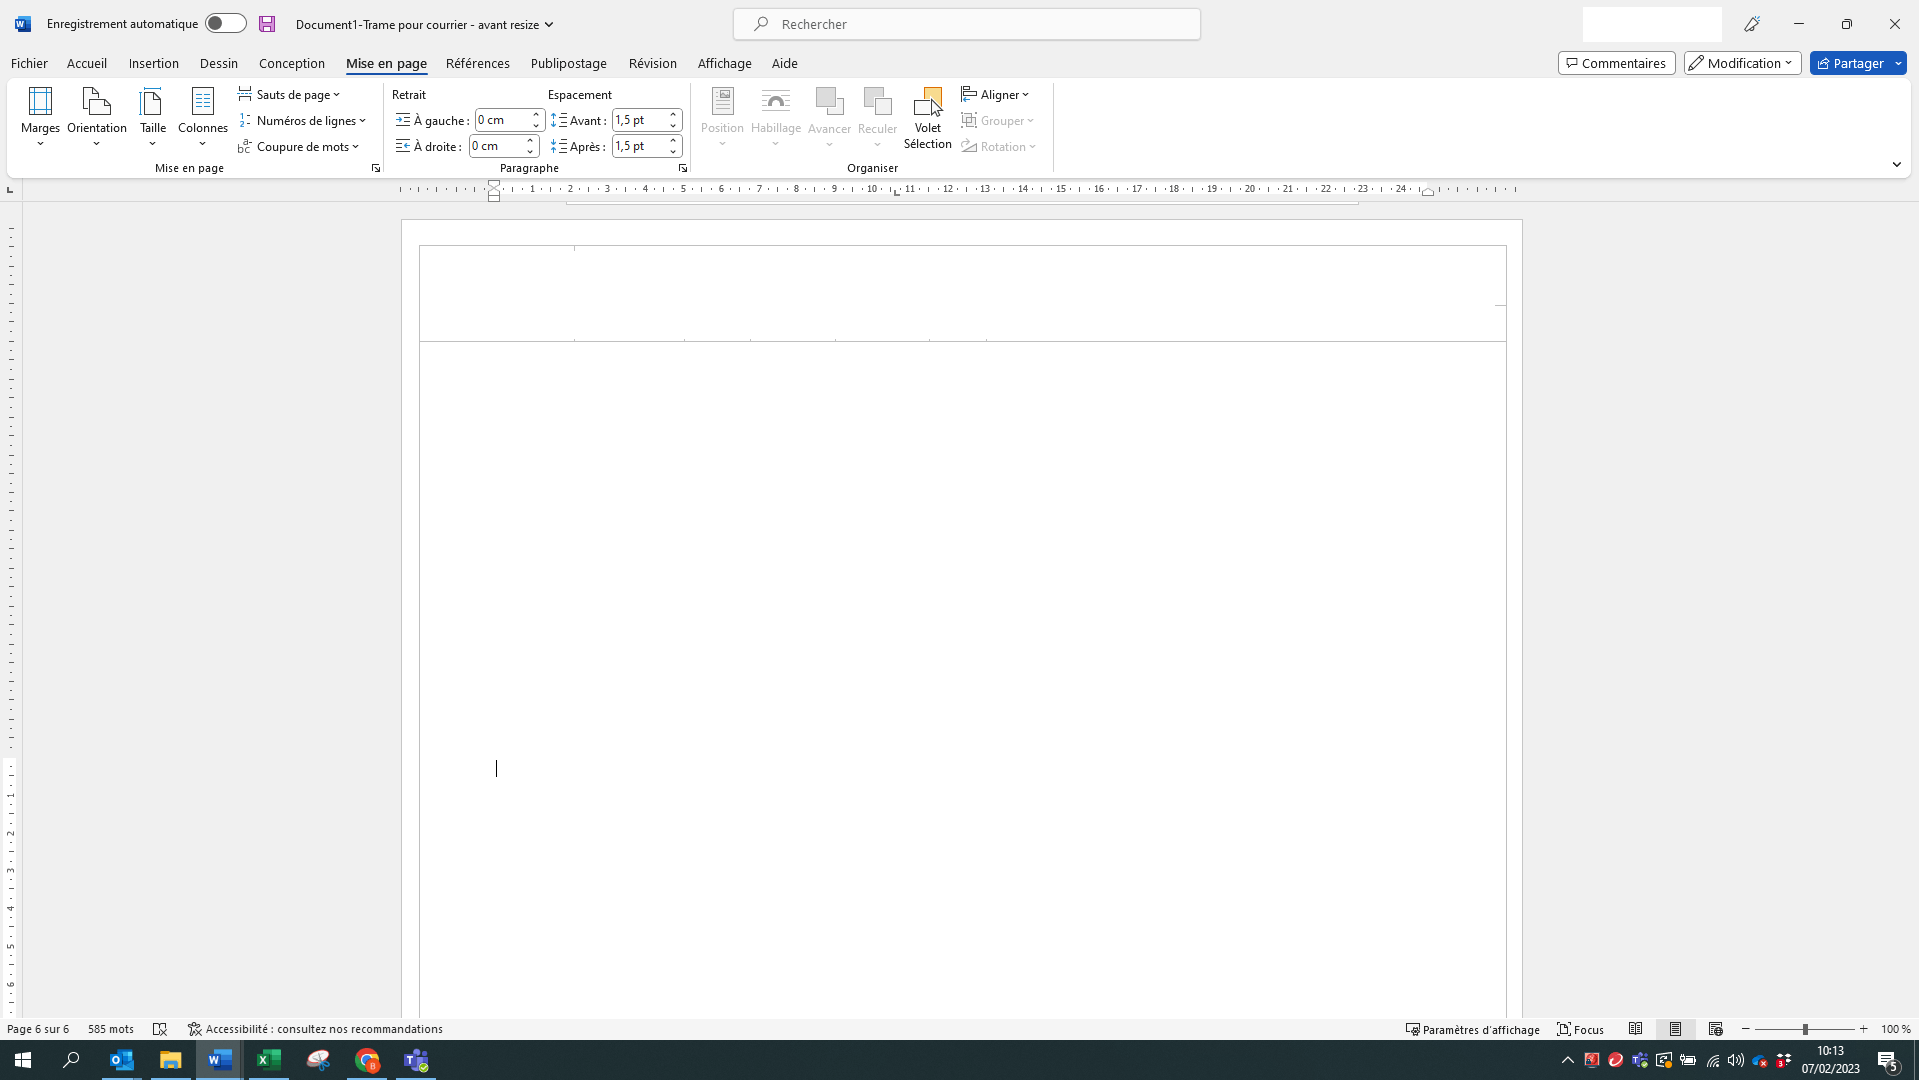Open the Orientation options

pyautogui.click(x=97, y=117)
